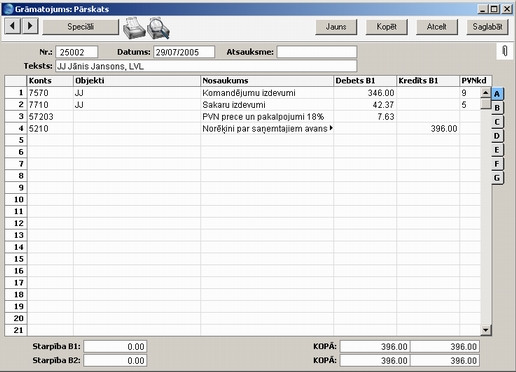Select row number 1 header
Screen dimensions: 516x372
16,93
